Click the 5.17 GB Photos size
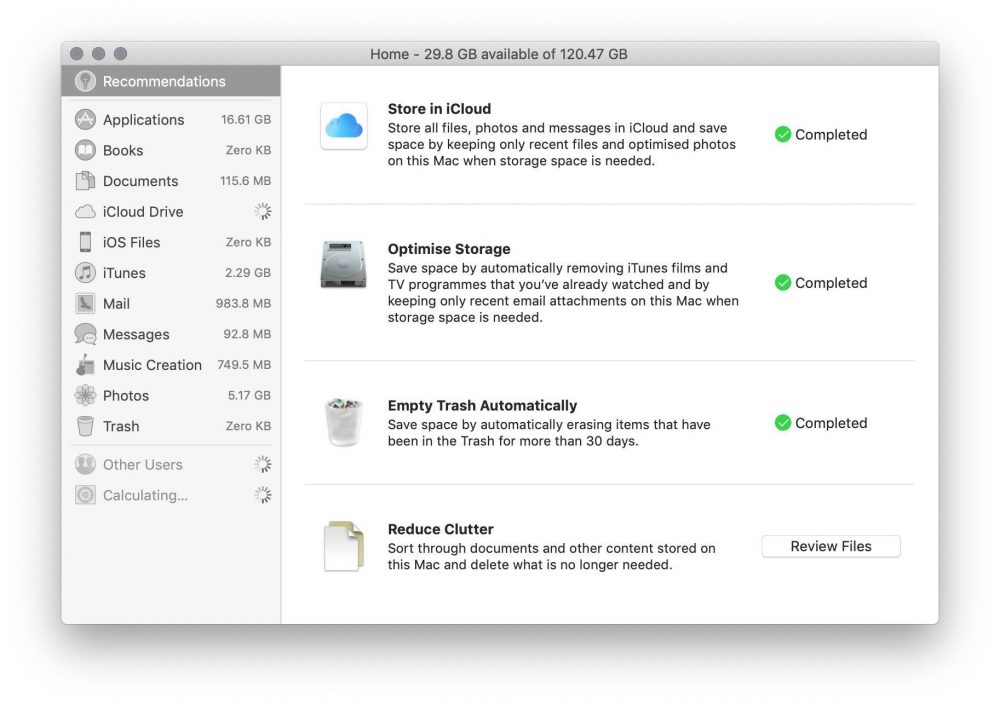Image resolution: width=1000 pixels, height=705 pixels. (249, 396)
